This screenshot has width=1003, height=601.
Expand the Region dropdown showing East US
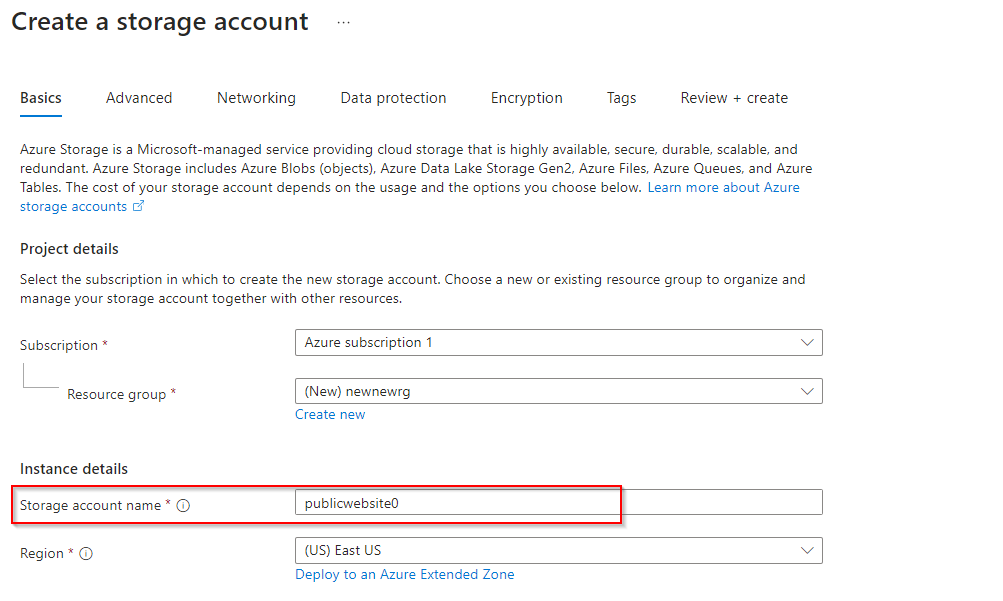point(558,551)
